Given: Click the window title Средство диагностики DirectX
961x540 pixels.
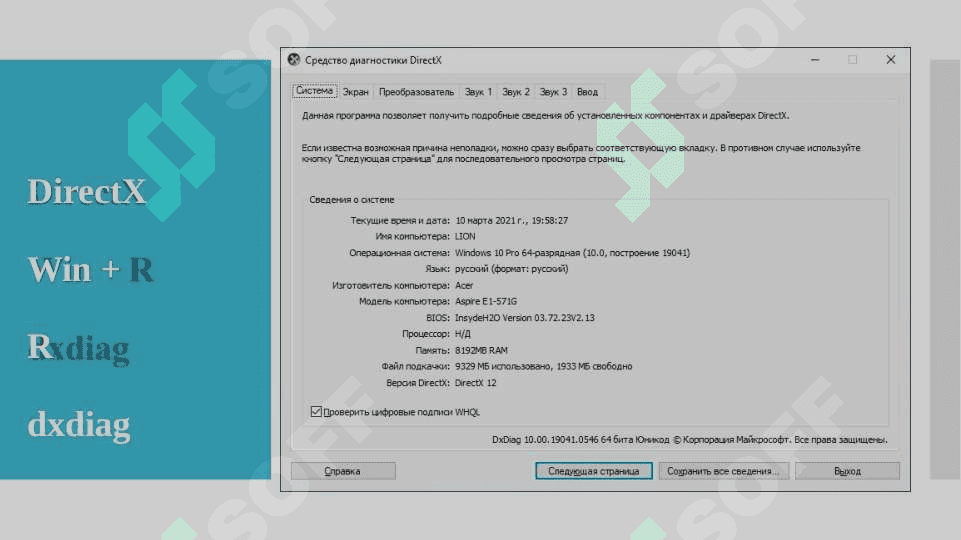Looking at the screenshot, I should coord(373,60).
